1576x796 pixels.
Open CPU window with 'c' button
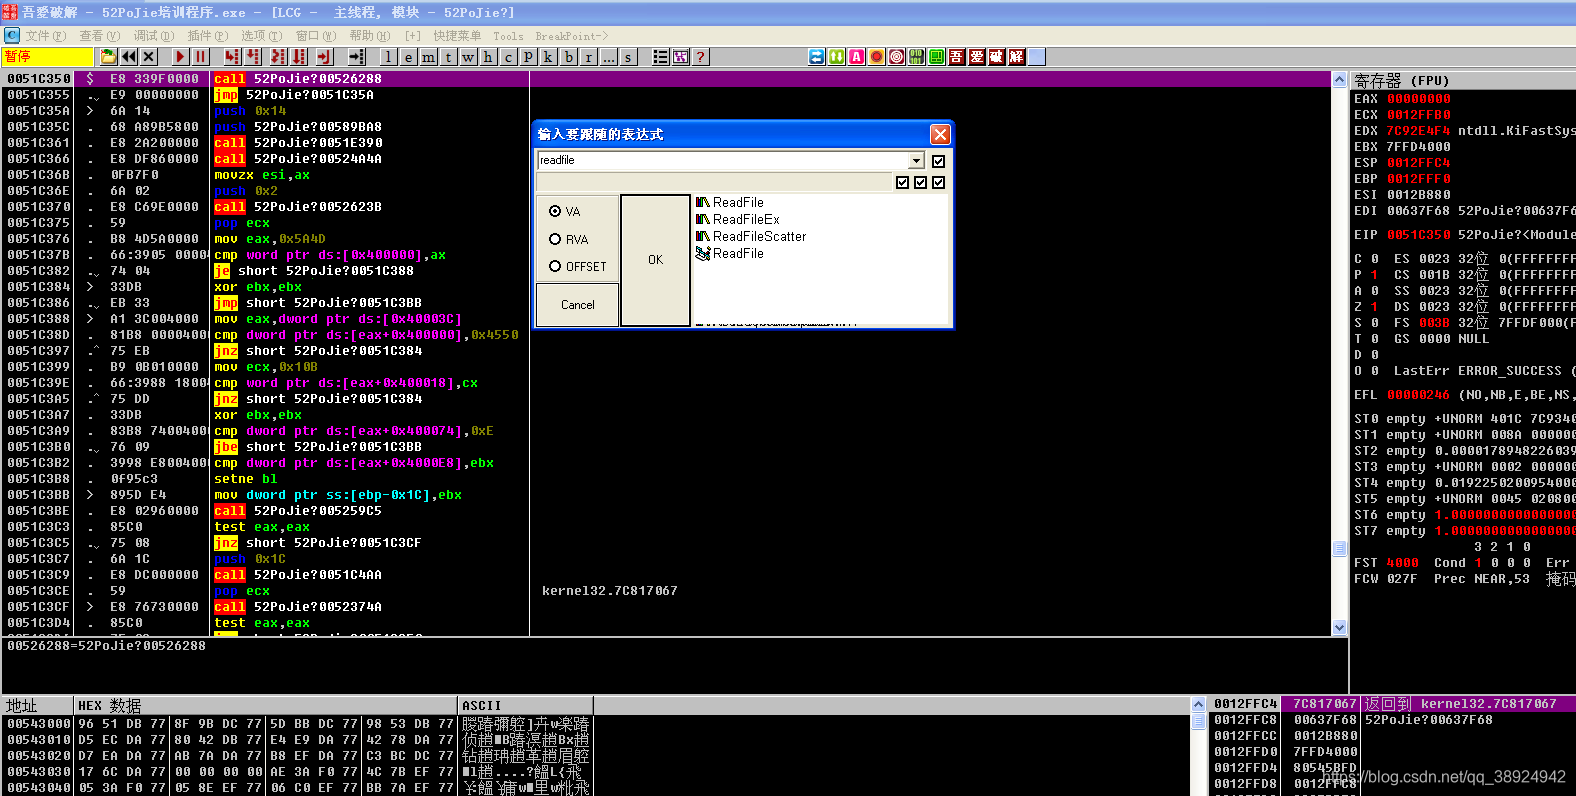pyautogui.click(x=508, y=57)
